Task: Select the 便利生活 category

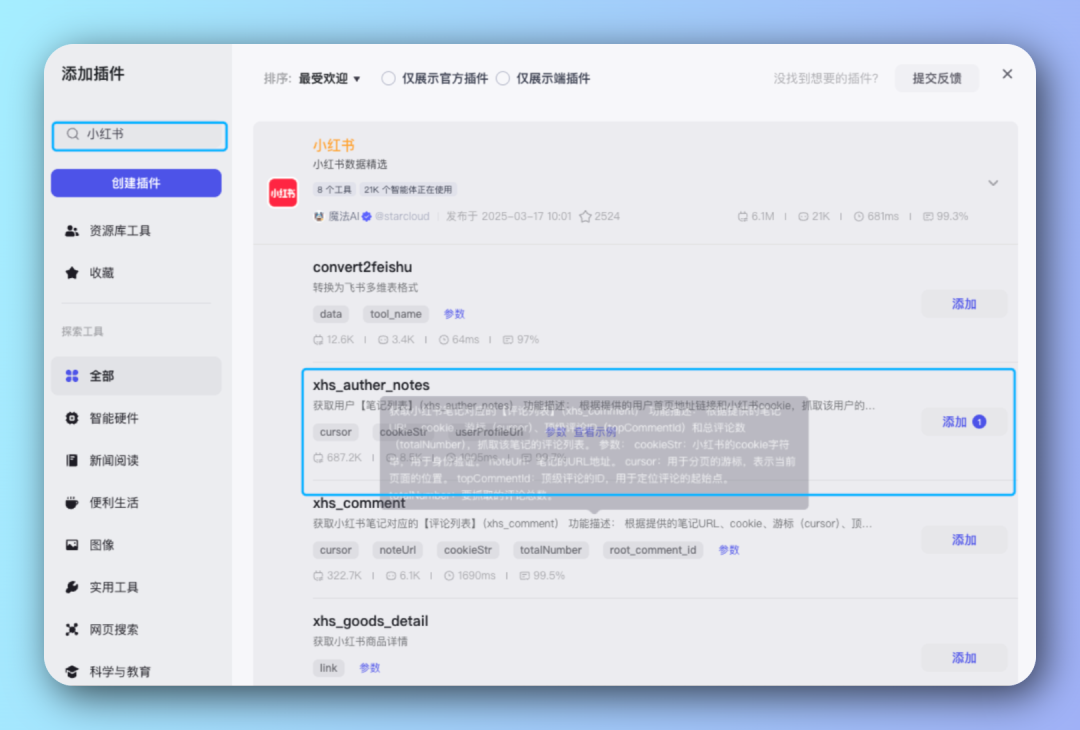Action: point(136,503)
